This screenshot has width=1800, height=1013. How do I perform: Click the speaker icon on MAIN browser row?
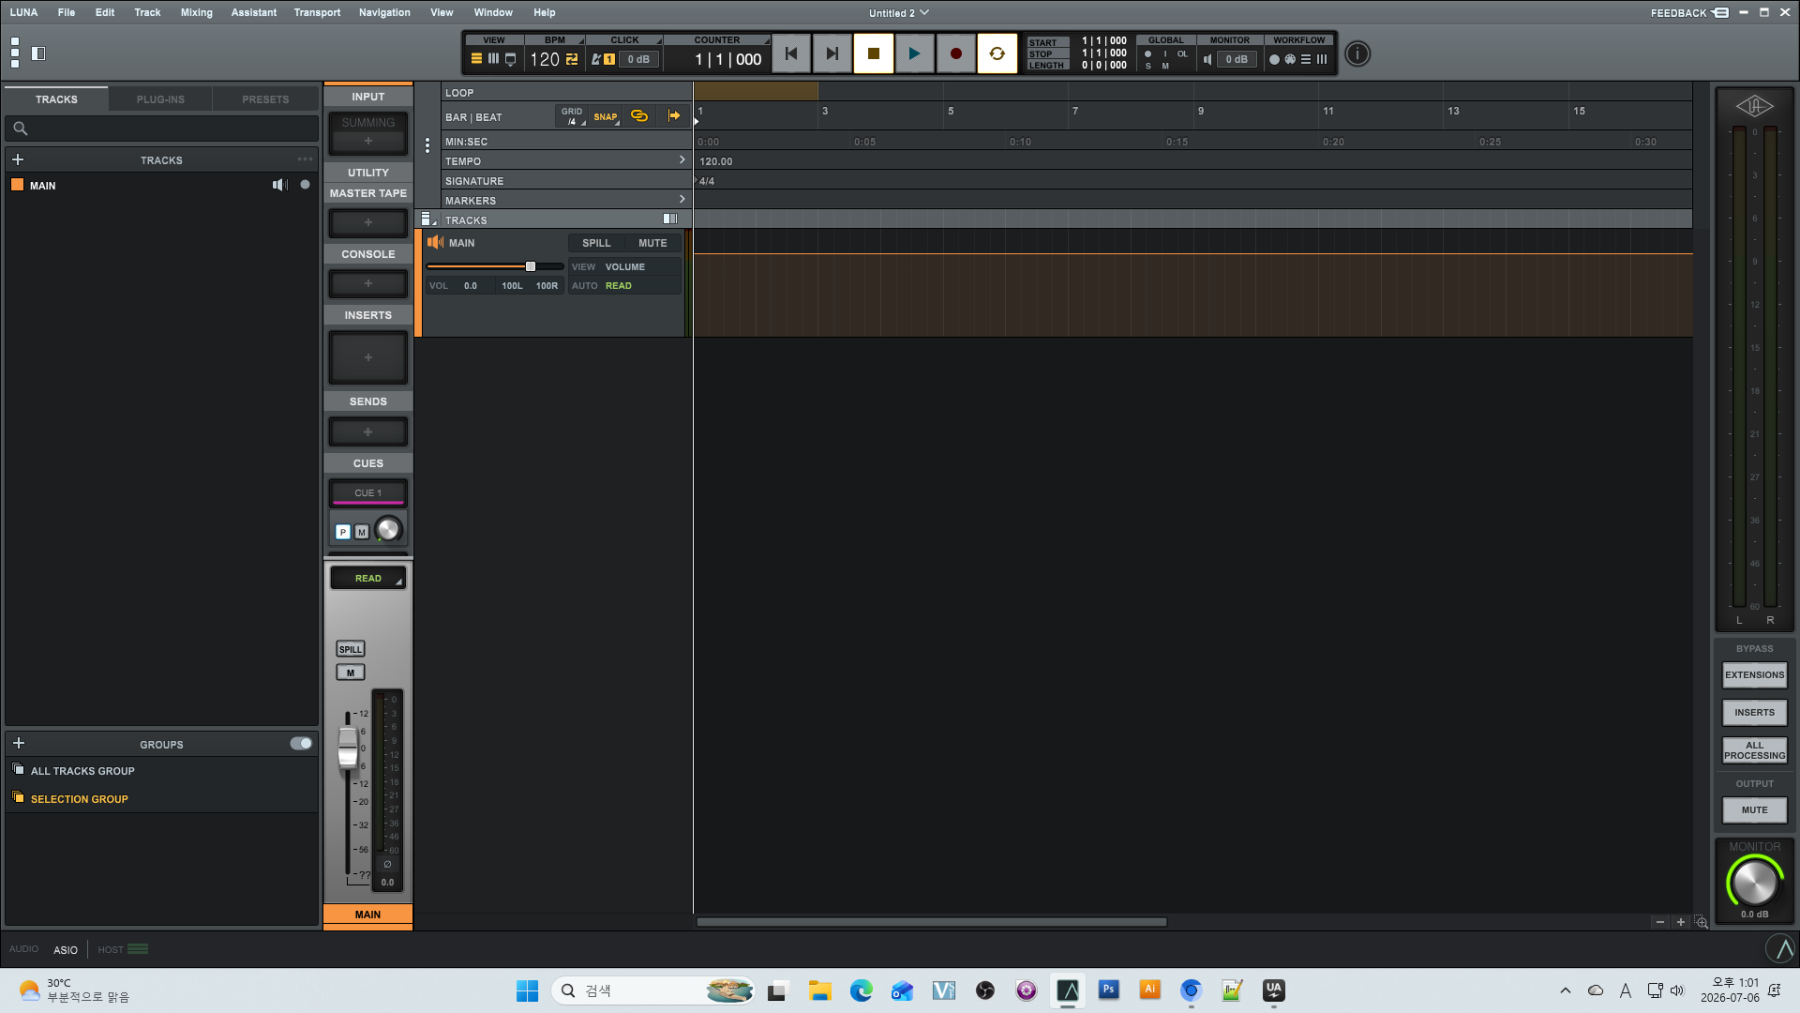coord(280,185)
